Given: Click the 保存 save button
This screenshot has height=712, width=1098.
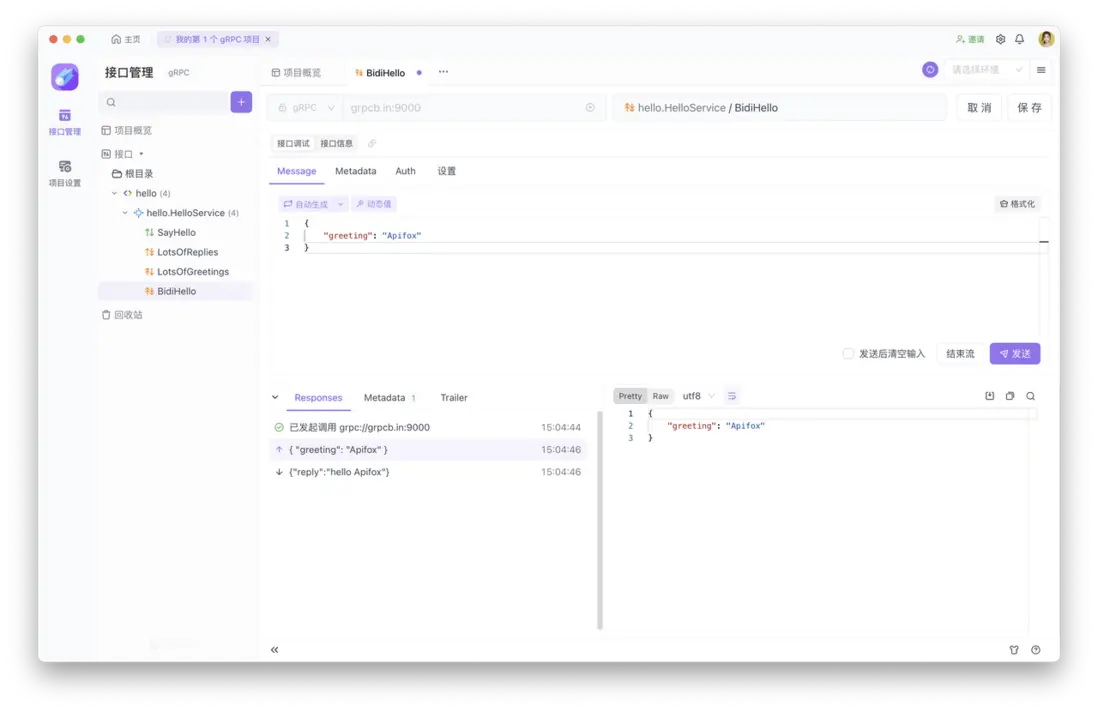Looking at the screenshot, I should tap(1029, 108).
